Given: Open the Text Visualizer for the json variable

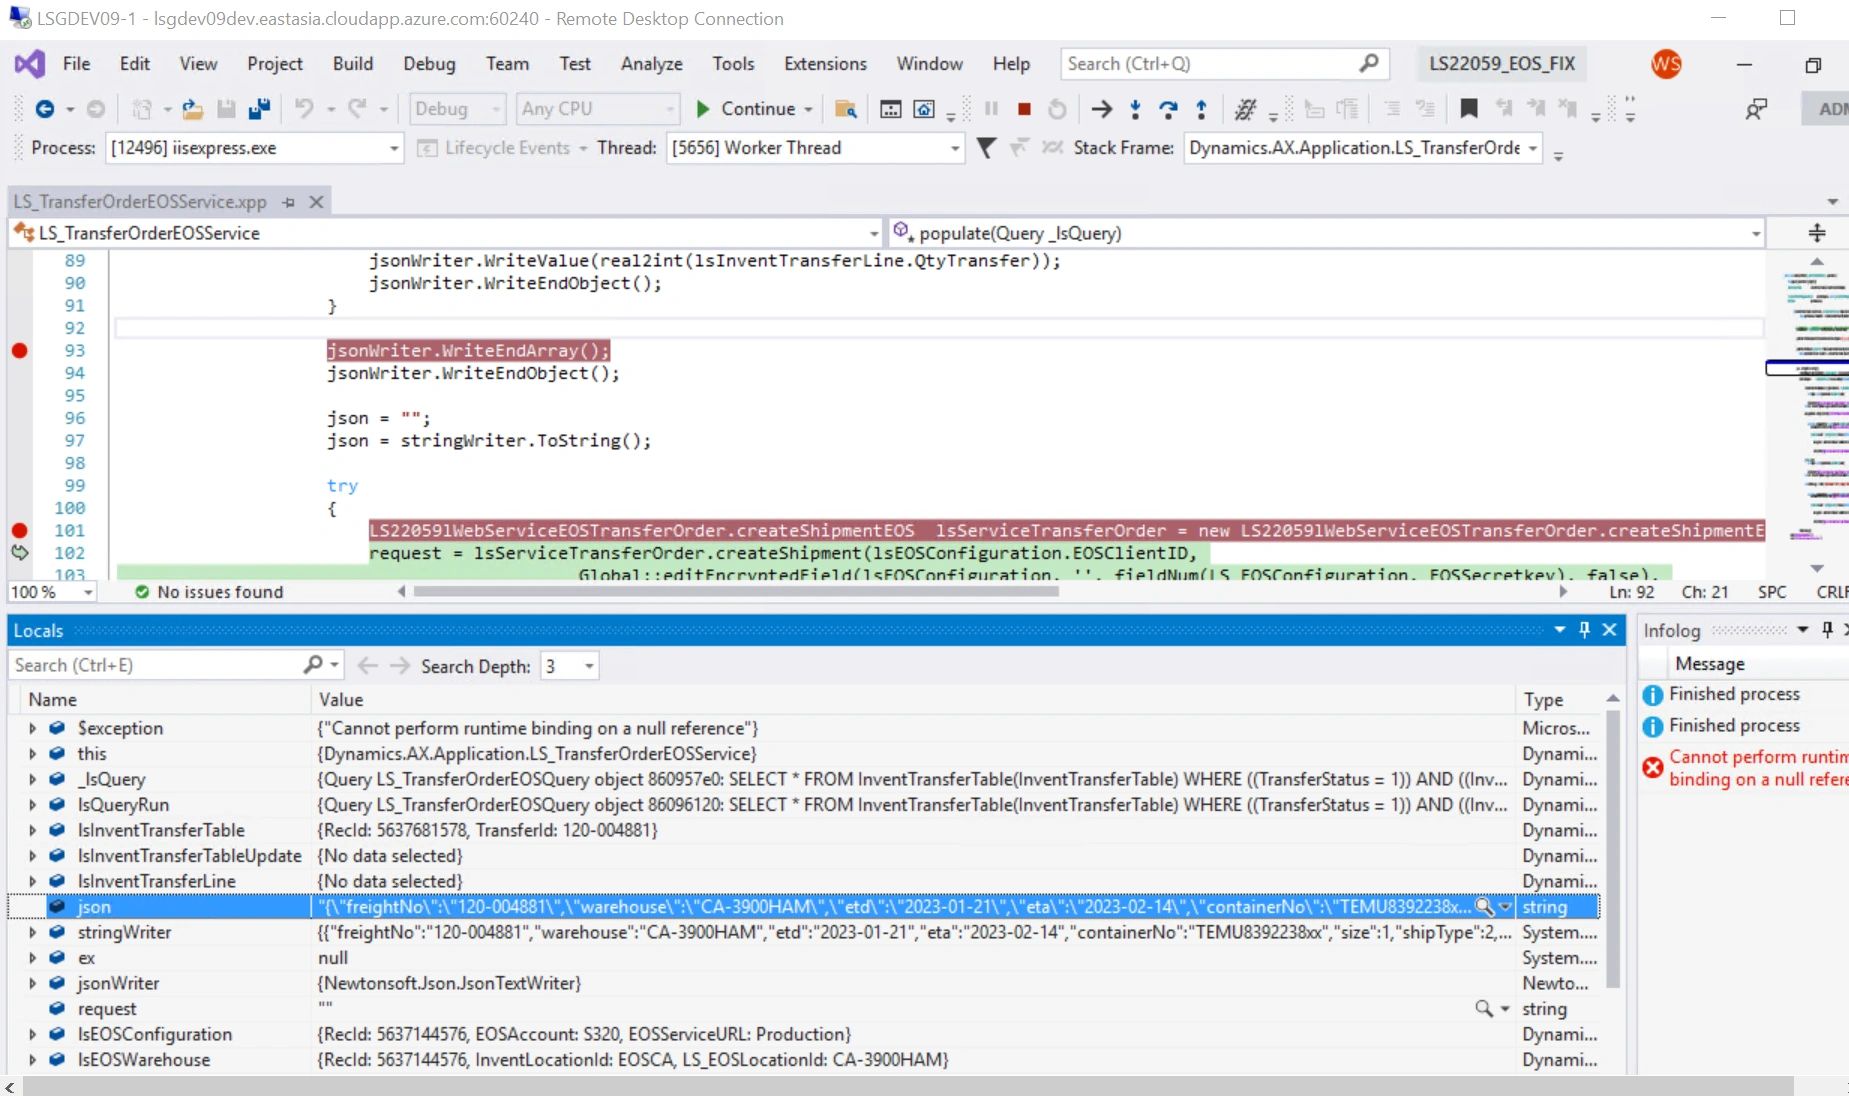Looking at the screenshot, I should (1483, 907).
